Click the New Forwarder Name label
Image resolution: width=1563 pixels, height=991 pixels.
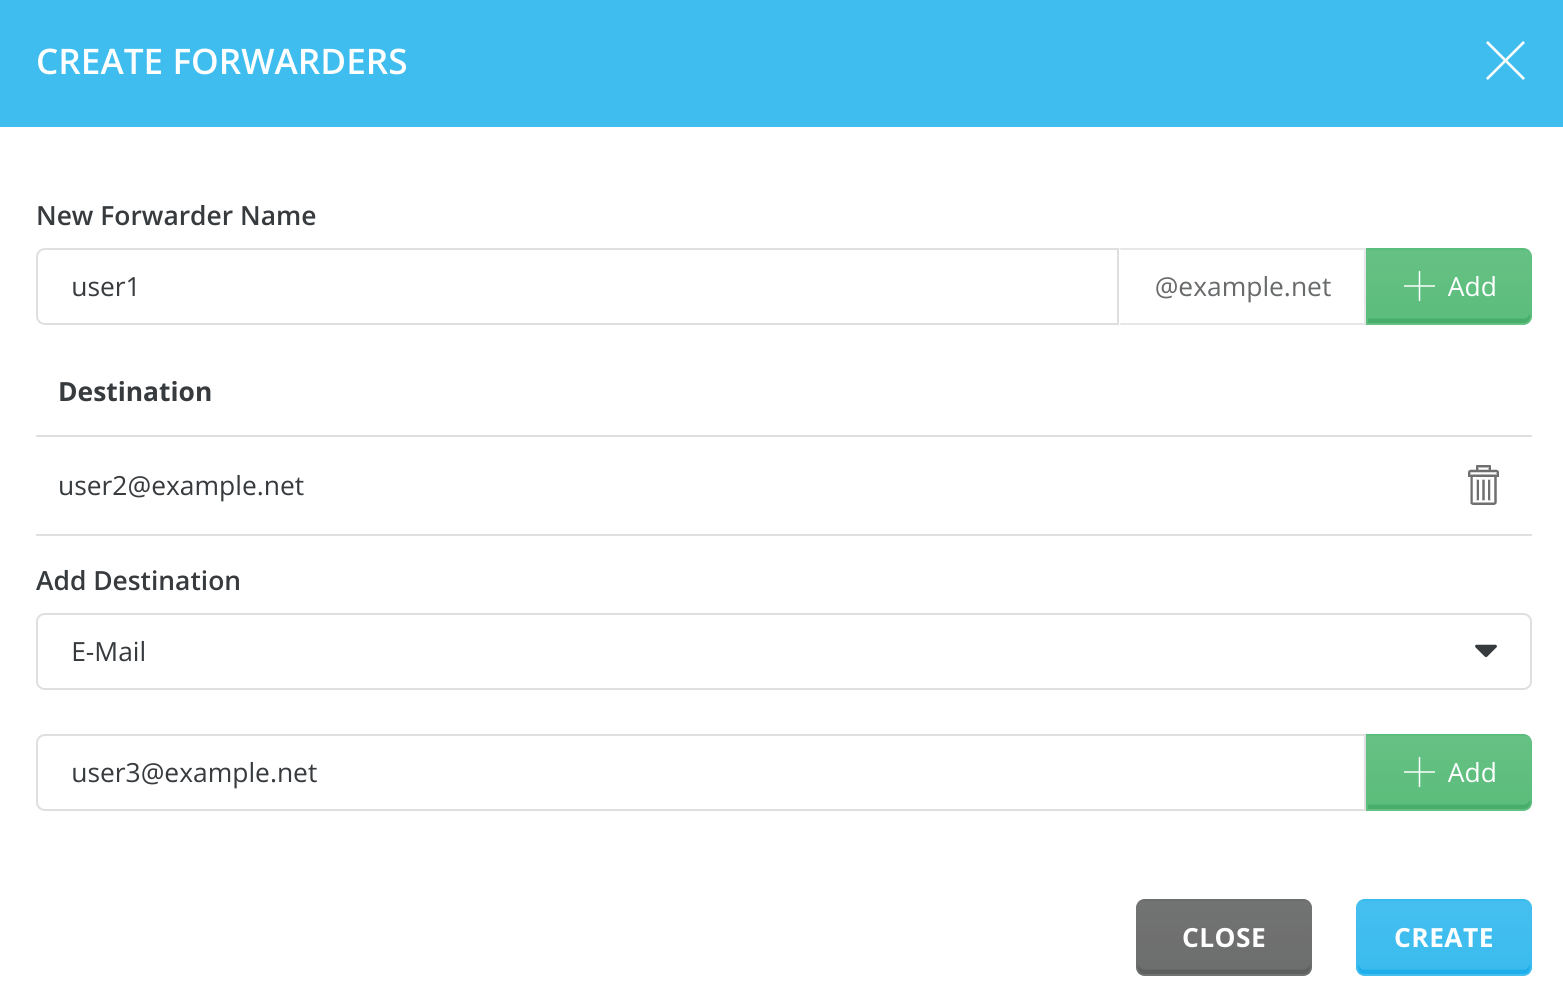[x=176, y=216]
